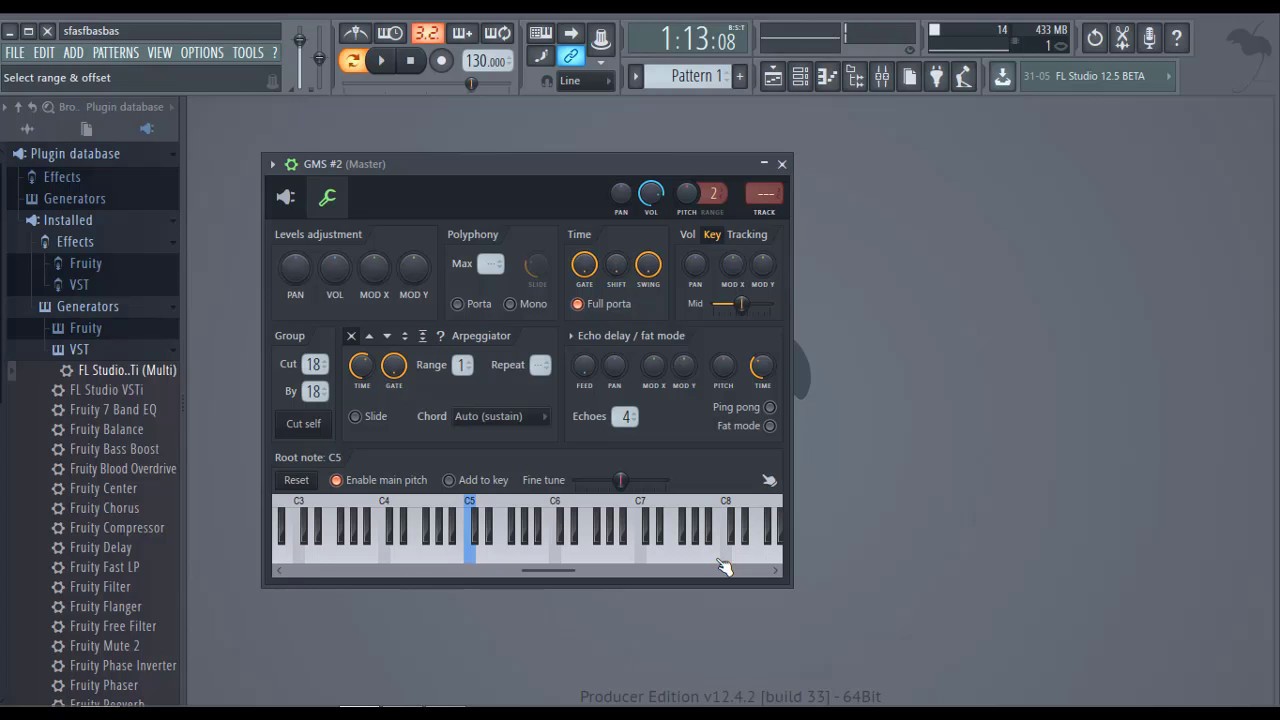
Task: Click the arrow left of GMS #2 title
Action: (273, 164)
